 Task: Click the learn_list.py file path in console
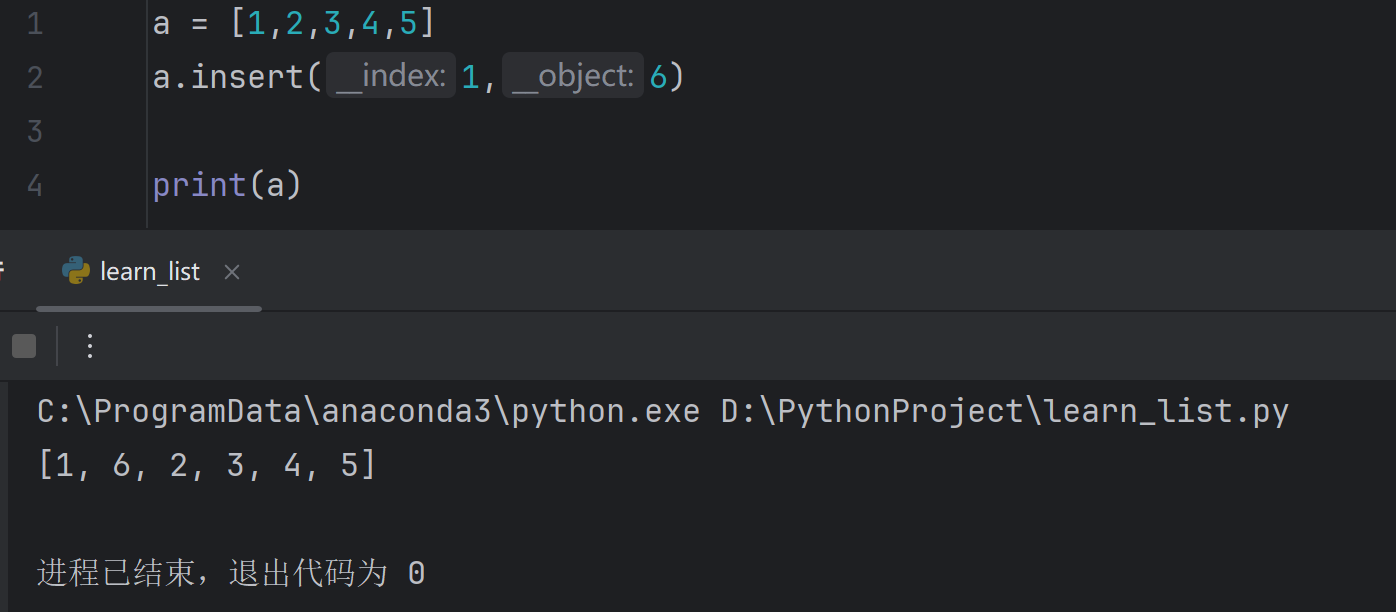click(x=1005, y=411)
